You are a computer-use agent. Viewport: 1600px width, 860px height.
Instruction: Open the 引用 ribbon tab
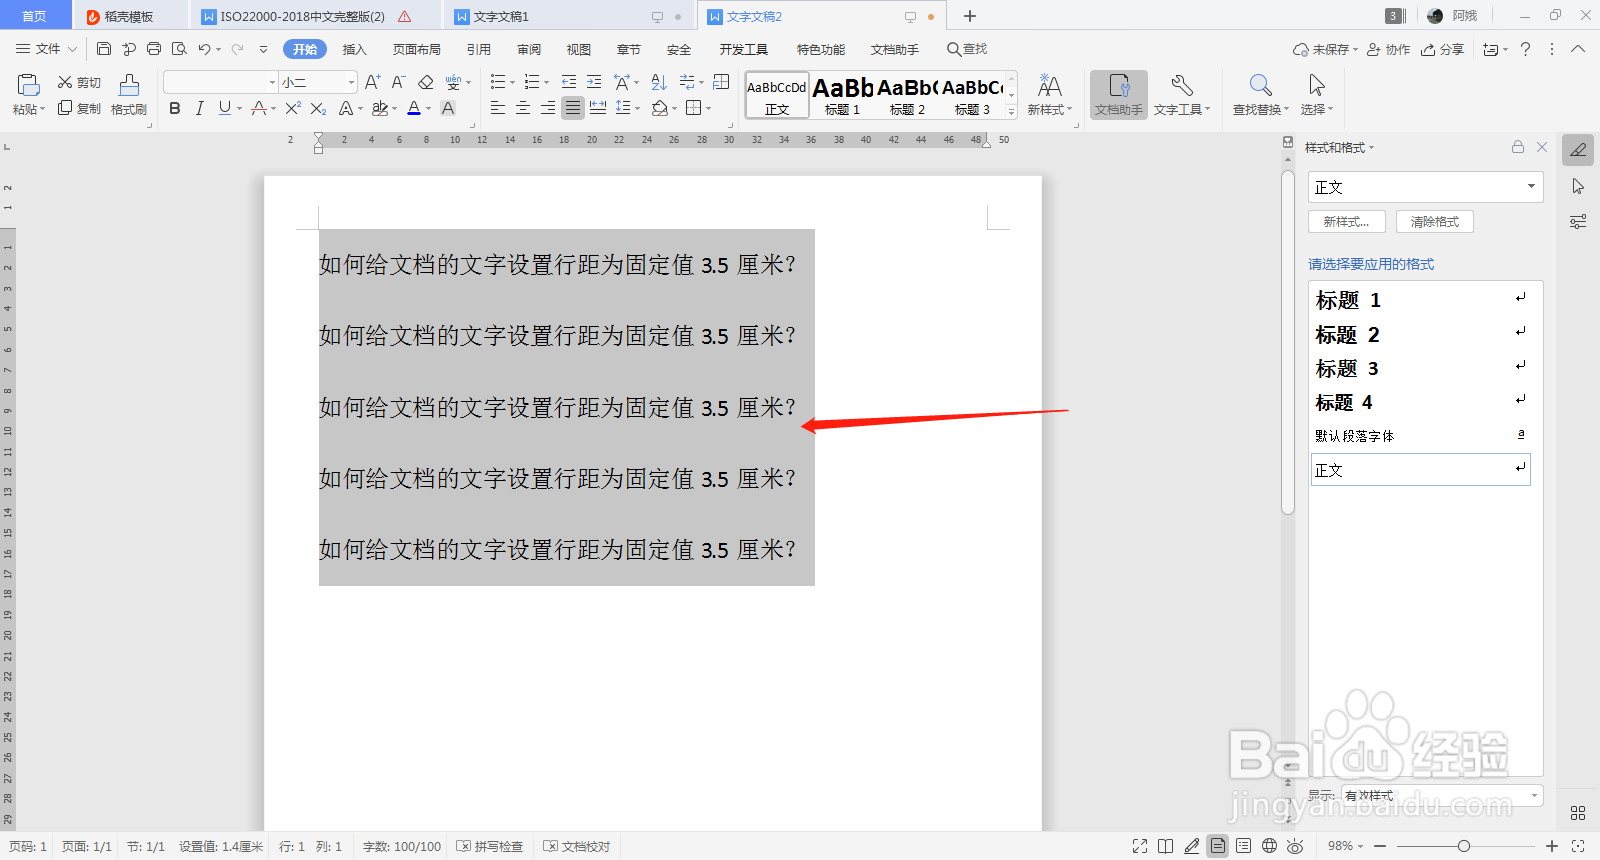coord(479,49)
